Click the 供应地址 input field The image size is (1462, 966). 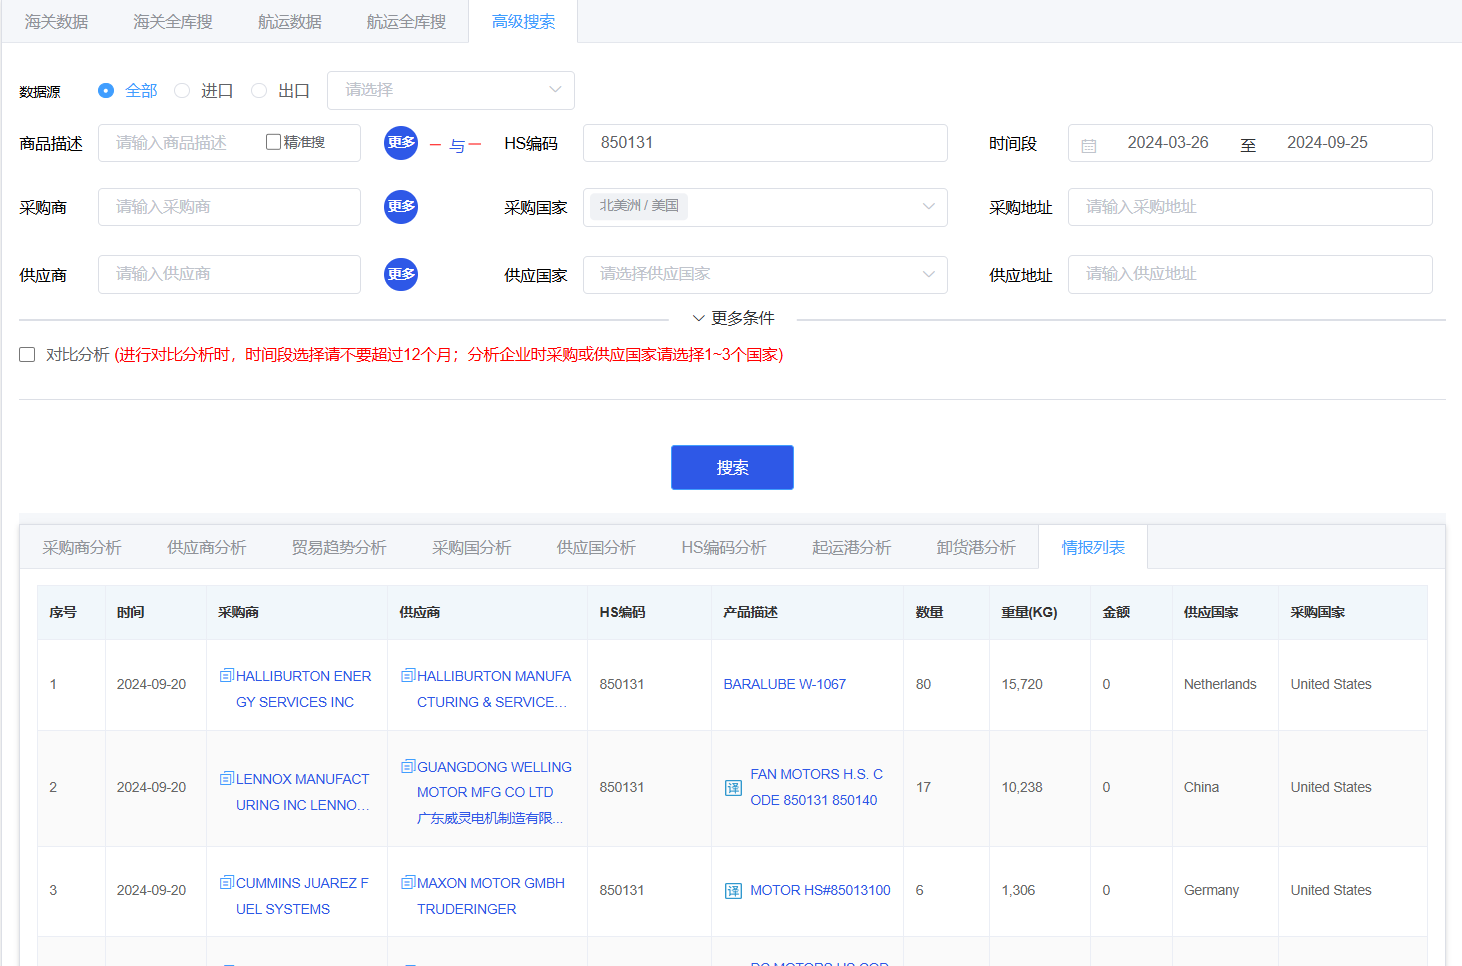pyautogui.click(x=1250, y=274)
